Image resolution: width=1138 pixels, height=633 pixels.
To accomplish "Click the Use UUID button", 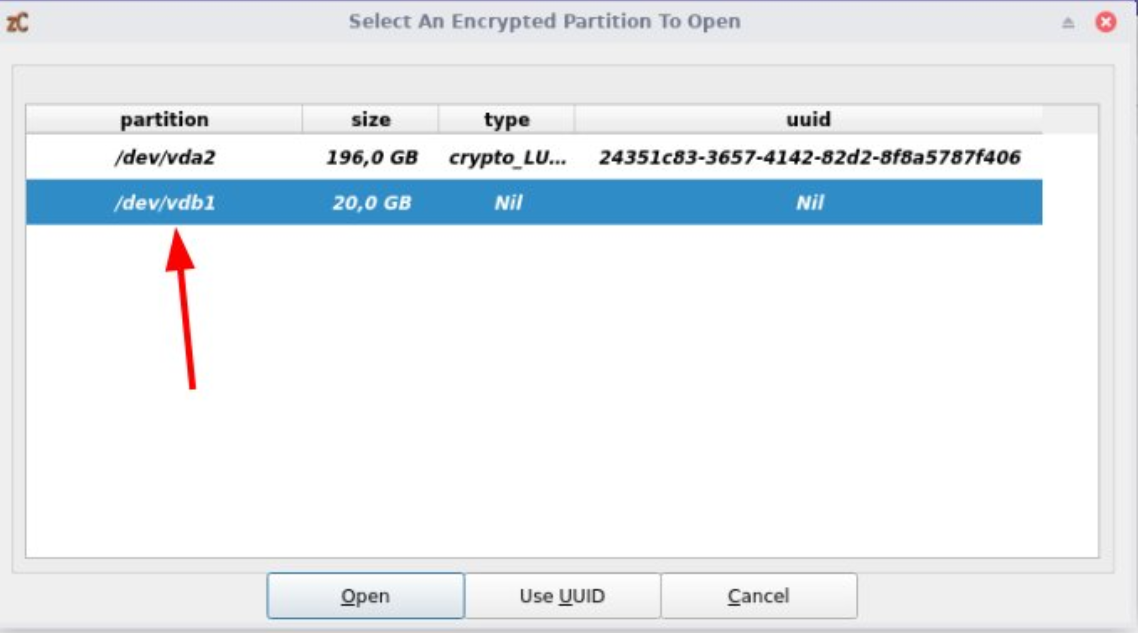I will click(x=562, y=596).
